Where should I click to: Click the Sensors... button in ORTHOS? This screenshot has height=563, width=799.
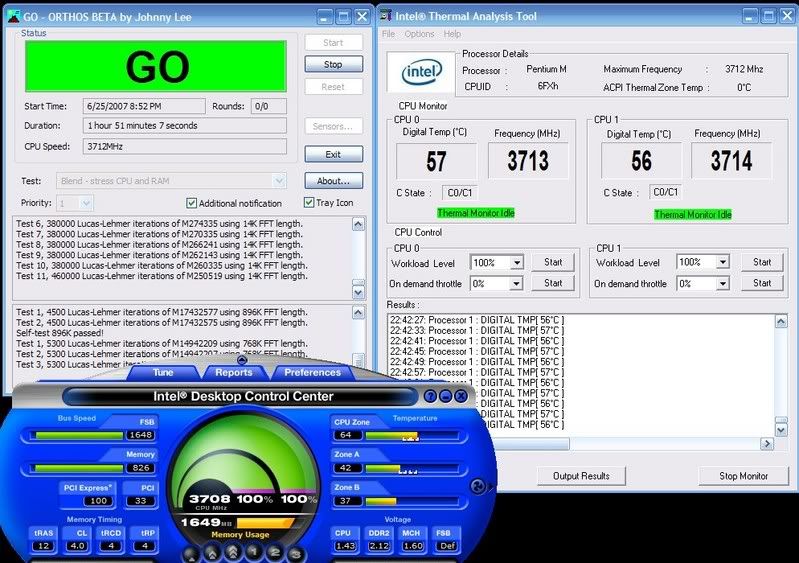(x=333, y=126)
